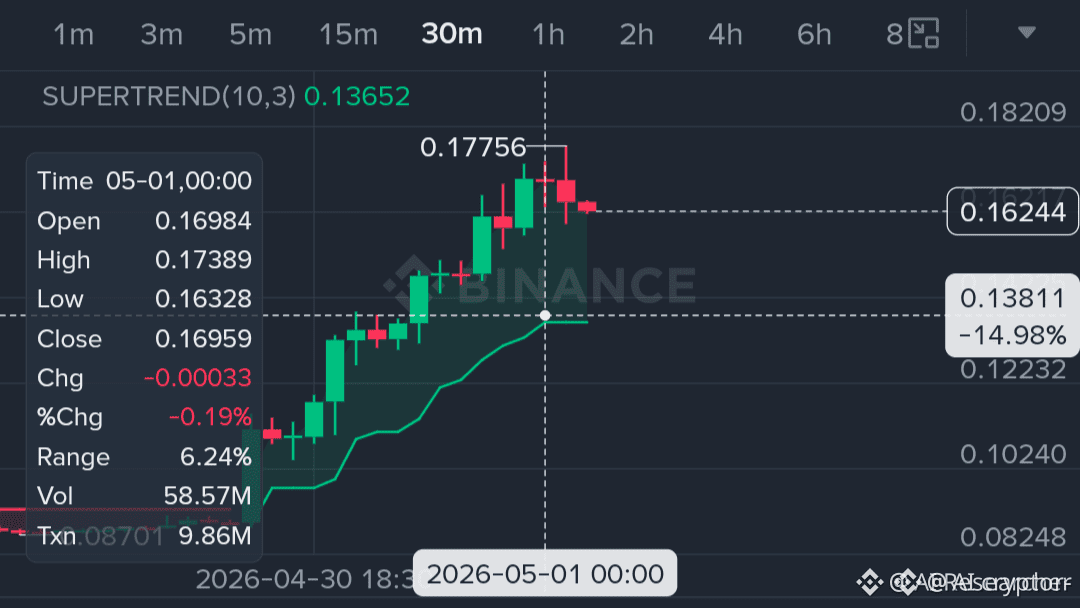
Task: Click the current price tag 0.16244
Action: [1012, 211]
